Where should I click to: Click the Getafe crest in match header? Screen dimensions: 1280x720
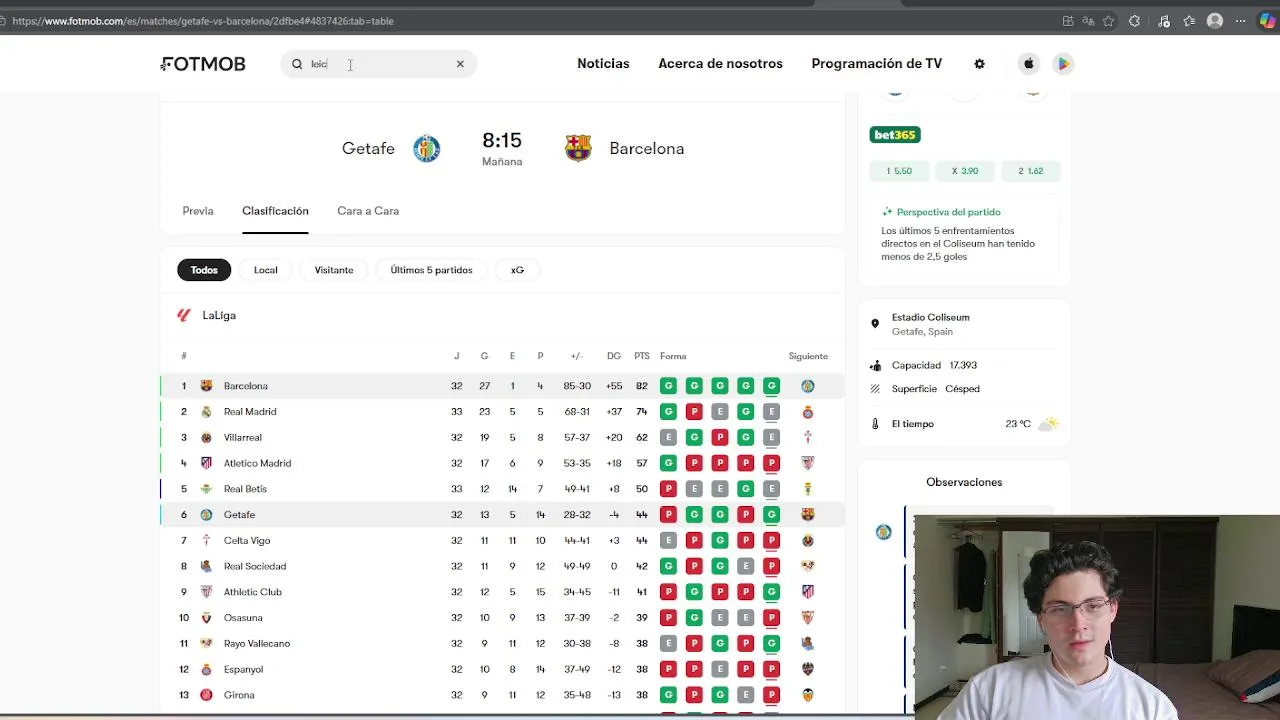(427, 148)
